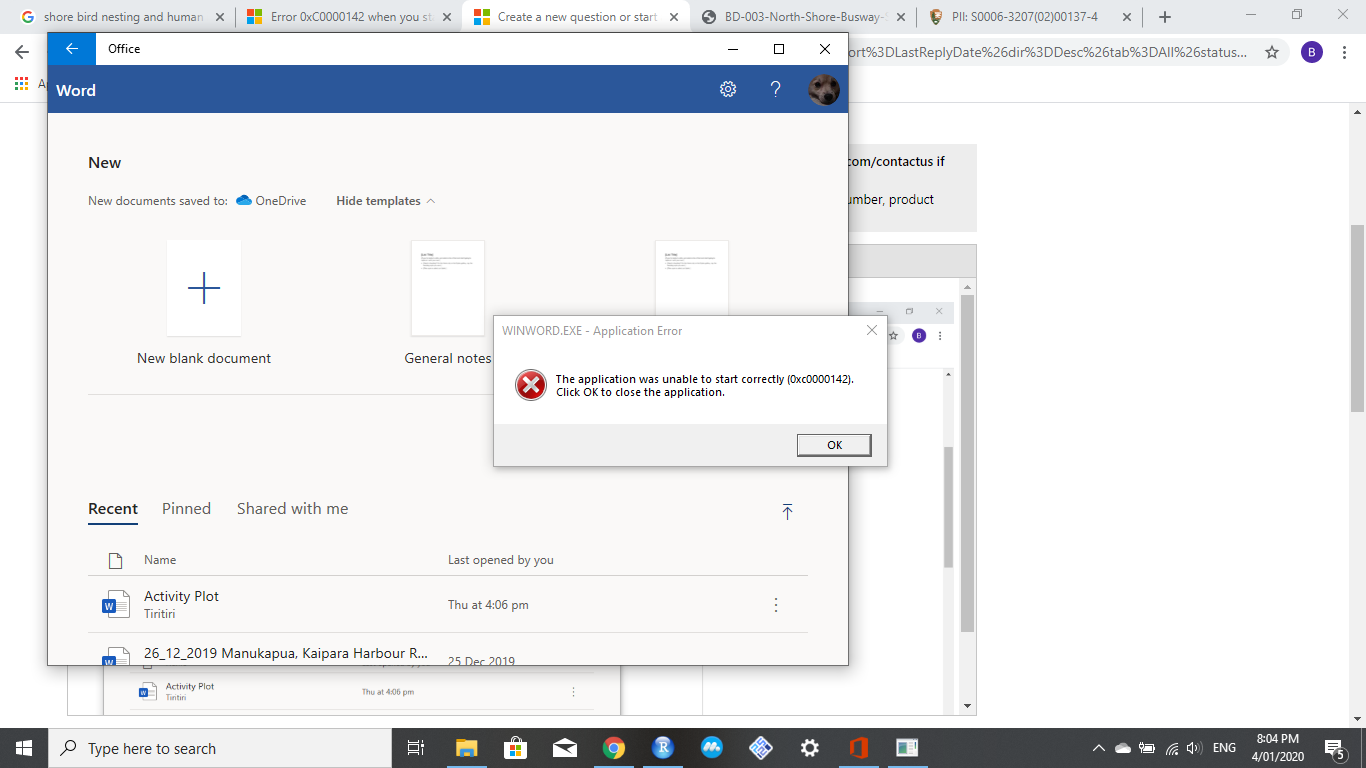Click OK in the WINWORD.EXE error dialog

point(834,445)
